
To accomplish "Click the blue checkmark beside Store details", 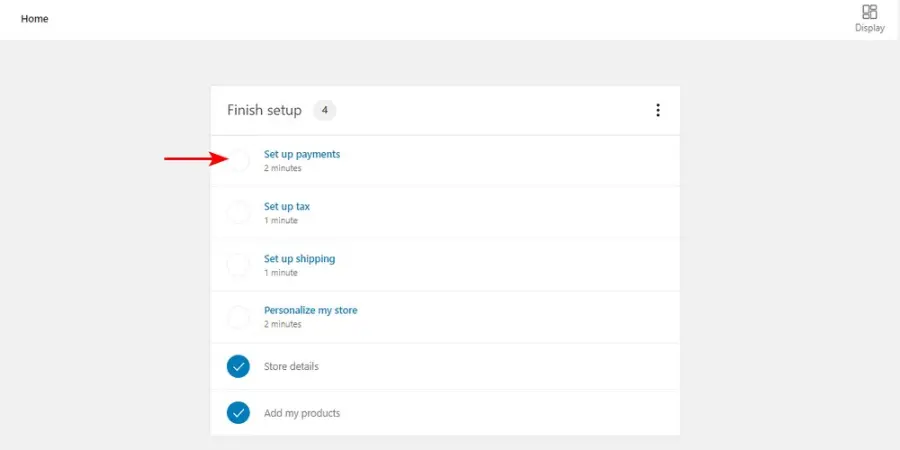I will tap(238, 366).
